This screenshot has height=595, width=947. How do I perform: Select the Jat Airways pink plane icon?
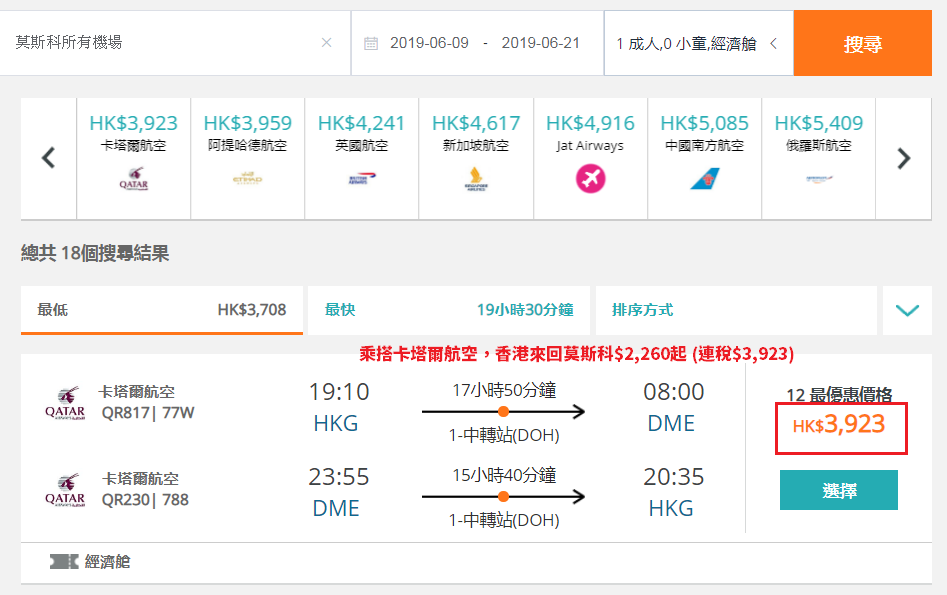coord(590,179)
